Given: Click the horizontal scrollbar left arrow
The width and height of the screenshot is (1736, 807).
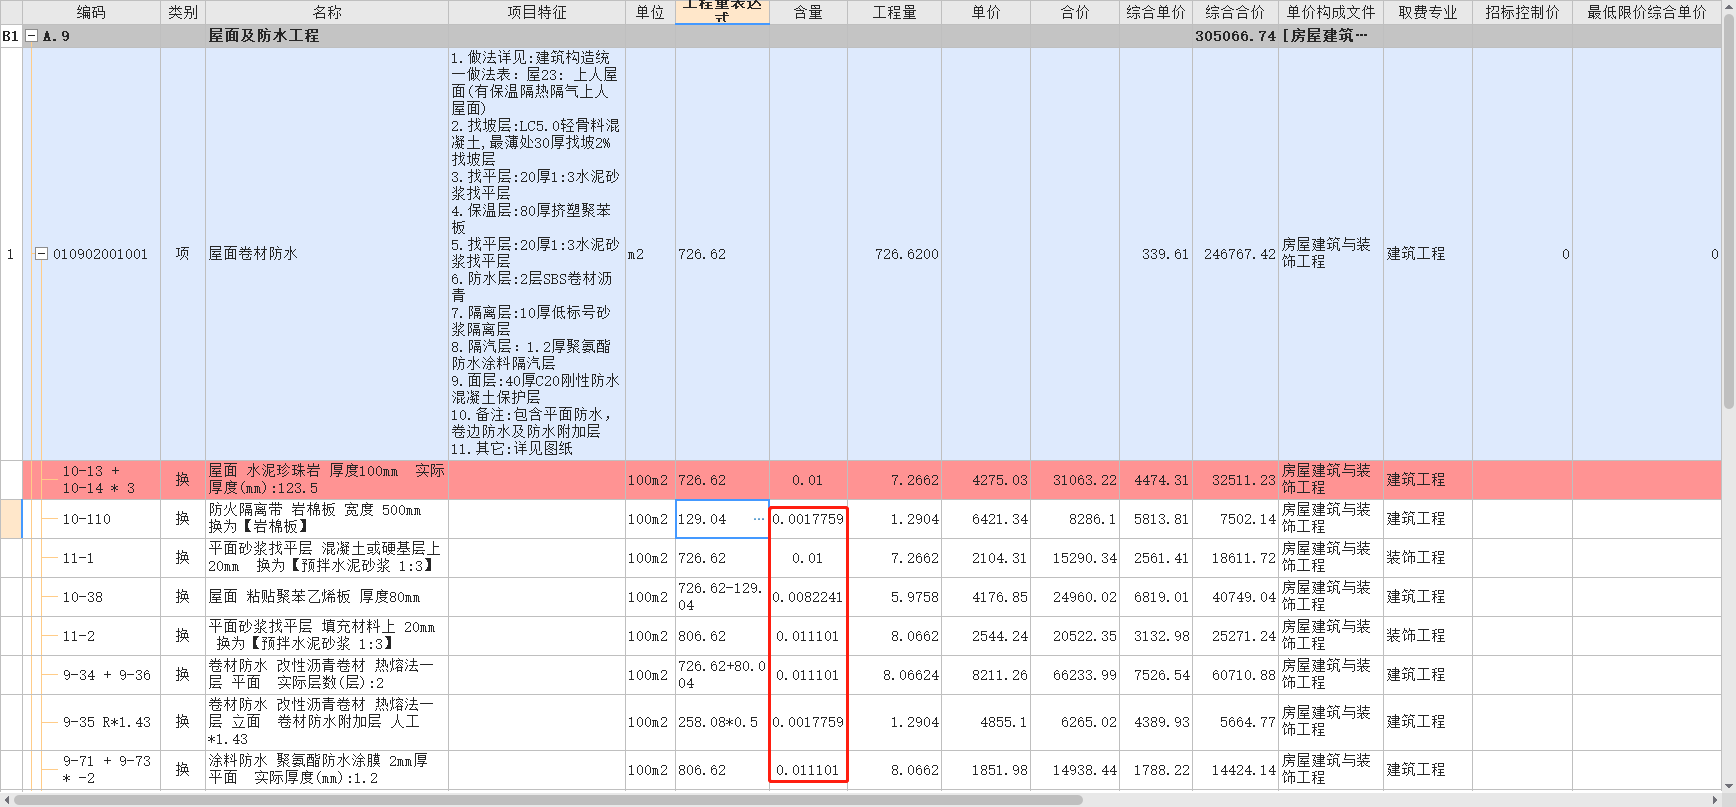Looking at the screenshot, I should click(6, 800).
